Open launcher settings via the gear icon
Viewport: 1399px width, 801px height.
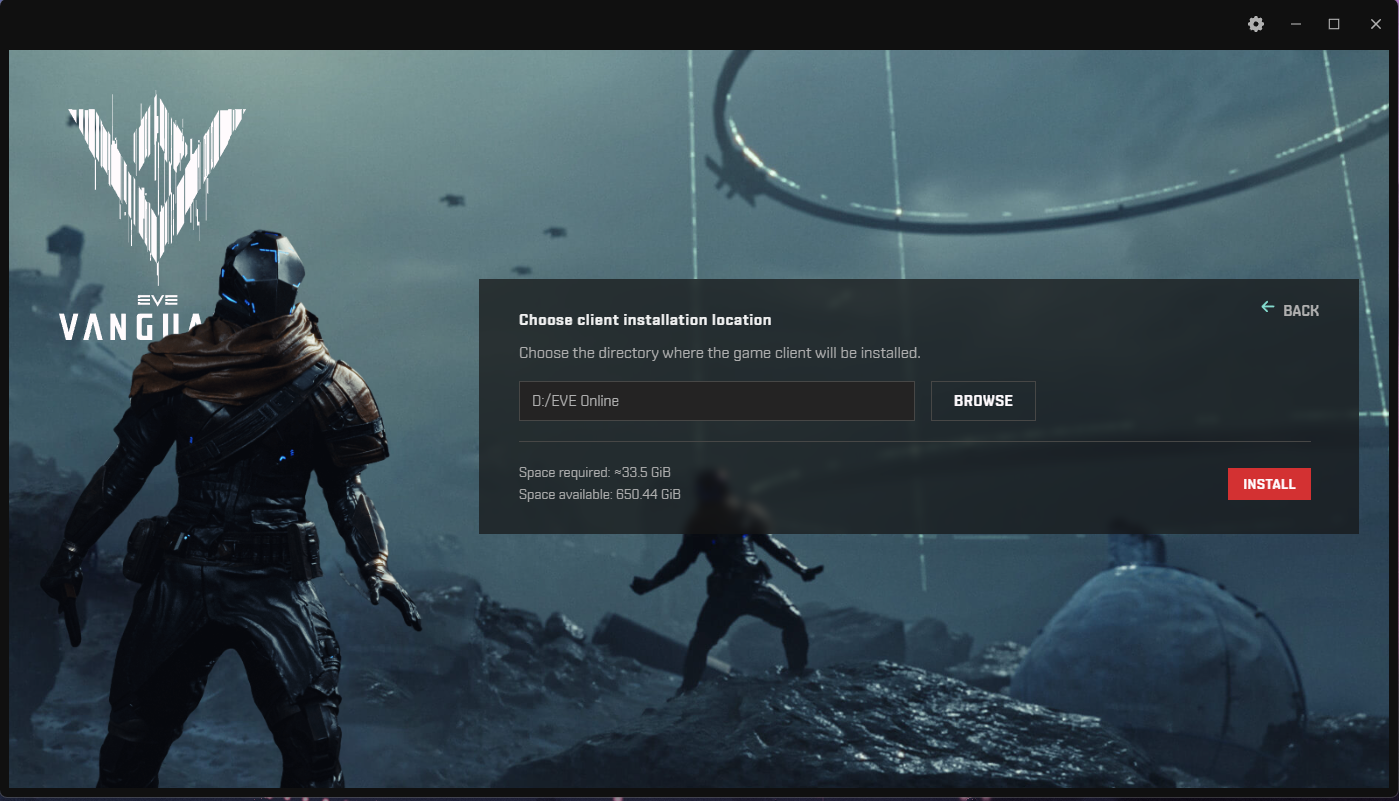(x=1256, y=24)
